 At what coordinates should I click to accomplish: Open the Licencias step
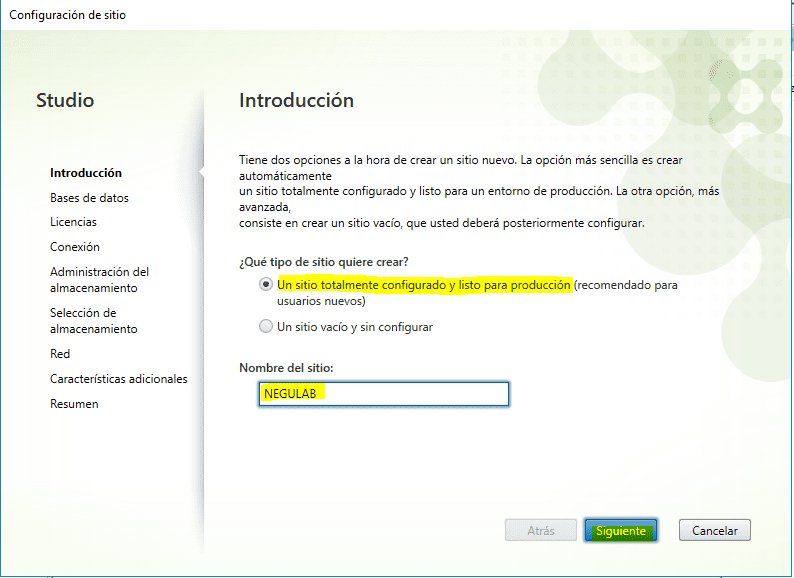click(73, 222)
